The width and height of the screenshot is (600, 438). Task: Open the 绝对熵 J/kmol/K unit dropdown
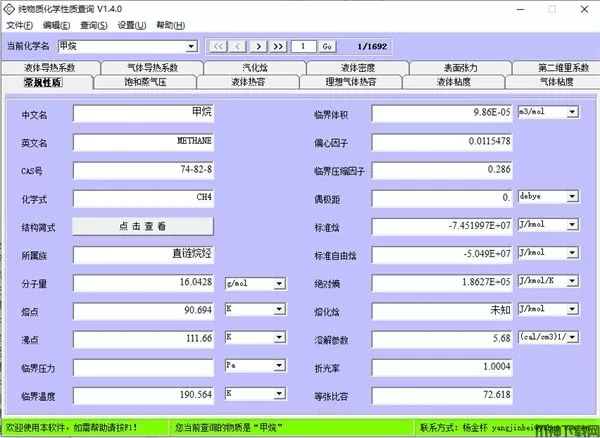[572, 281]
